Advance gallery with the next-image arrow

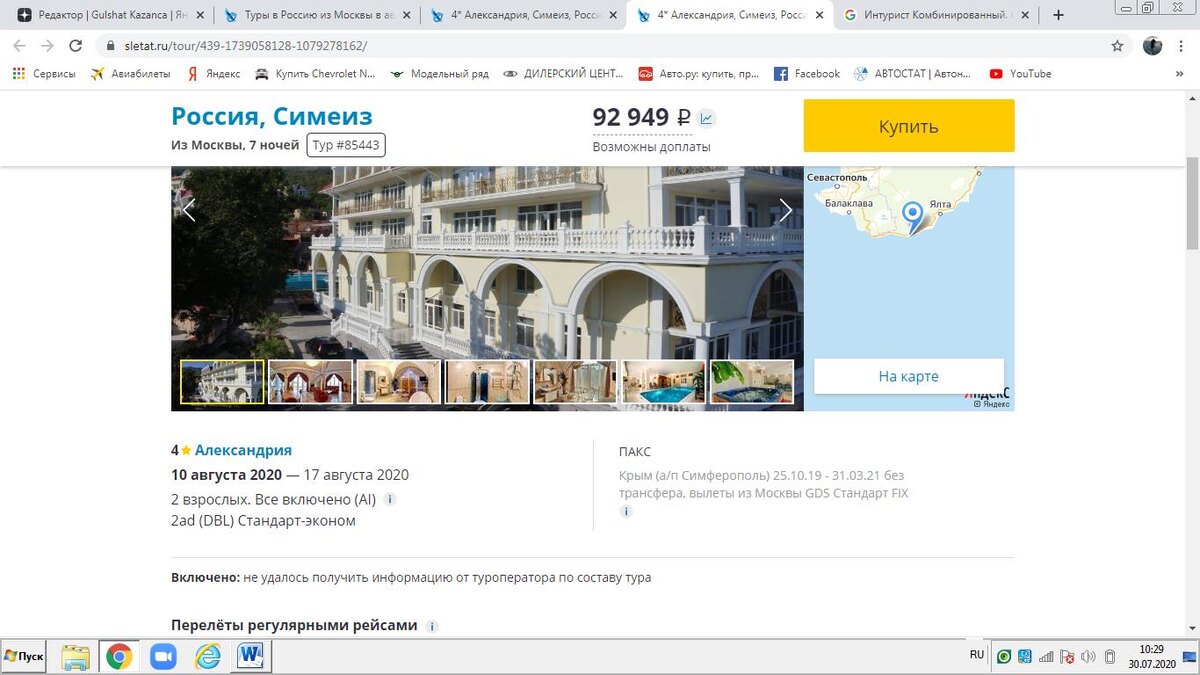click(x=786, y=210)
